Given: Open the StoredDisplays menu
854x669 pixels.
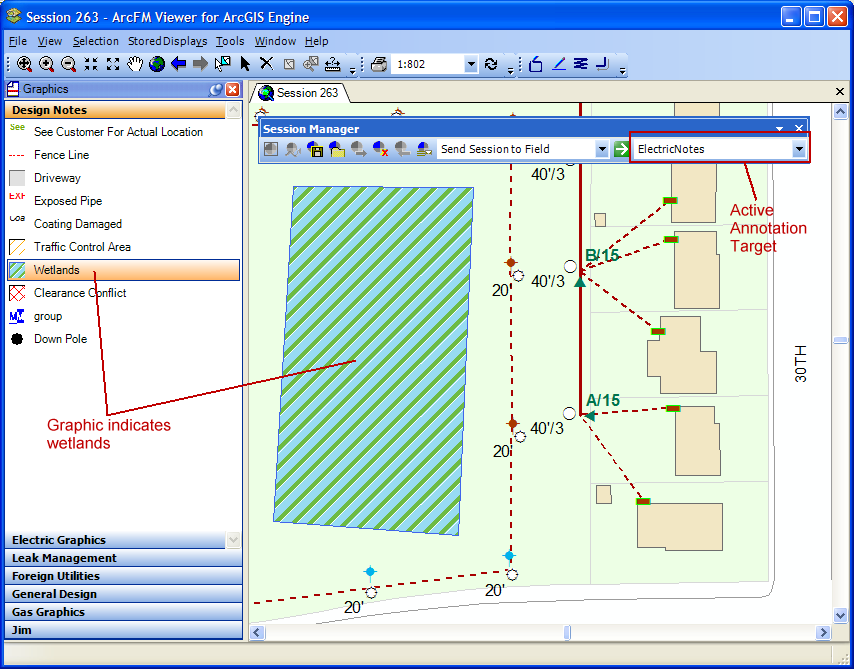Looking at the screenshot, I should point(167,41).
